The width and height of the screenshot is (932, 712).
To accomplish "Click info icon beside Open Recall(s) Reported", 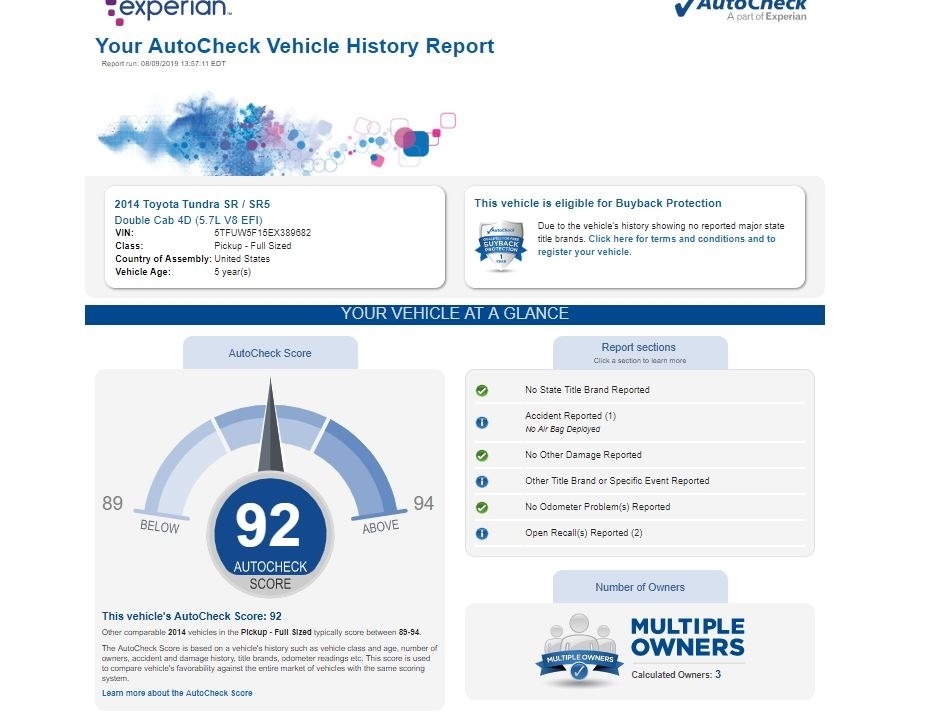I will 482,533.
